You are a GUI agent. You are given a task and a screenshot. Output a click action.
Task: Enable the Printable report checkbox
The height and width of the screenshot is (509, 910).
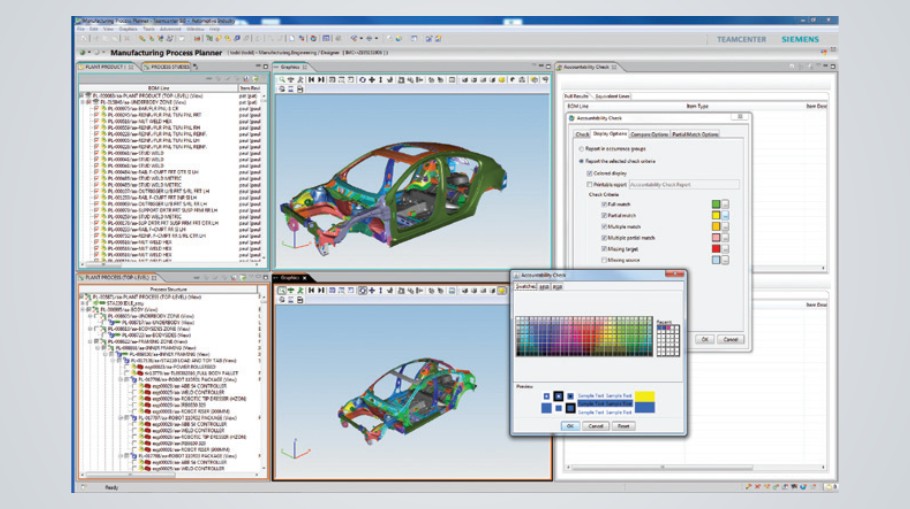(588, 184)
